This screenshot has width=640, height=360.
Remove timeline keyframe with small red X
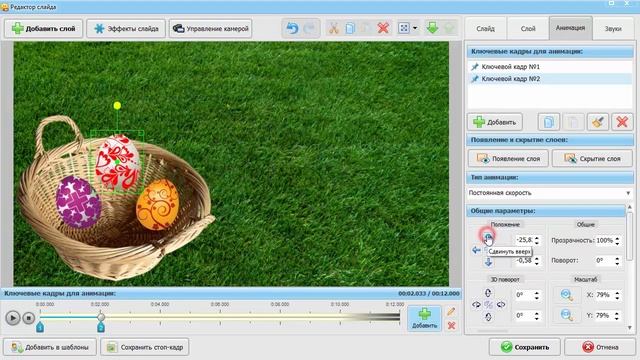pyautogui.click(x=451, y=325)
